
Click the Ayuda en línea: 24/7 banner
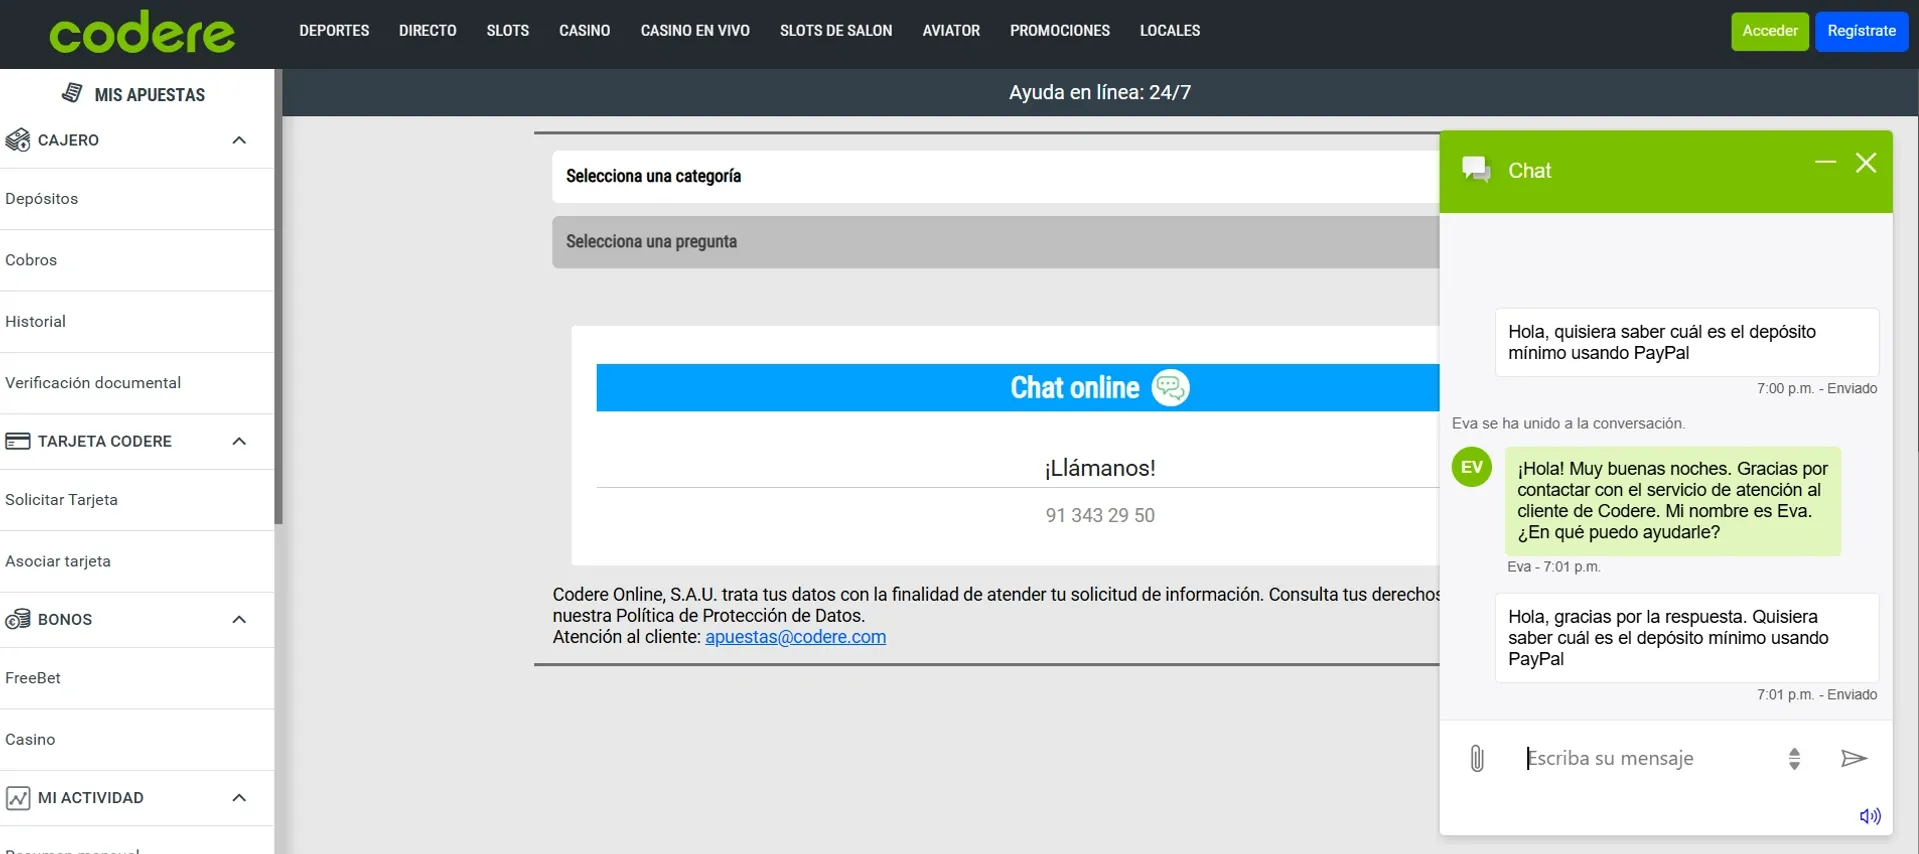tap(1100, 92)
